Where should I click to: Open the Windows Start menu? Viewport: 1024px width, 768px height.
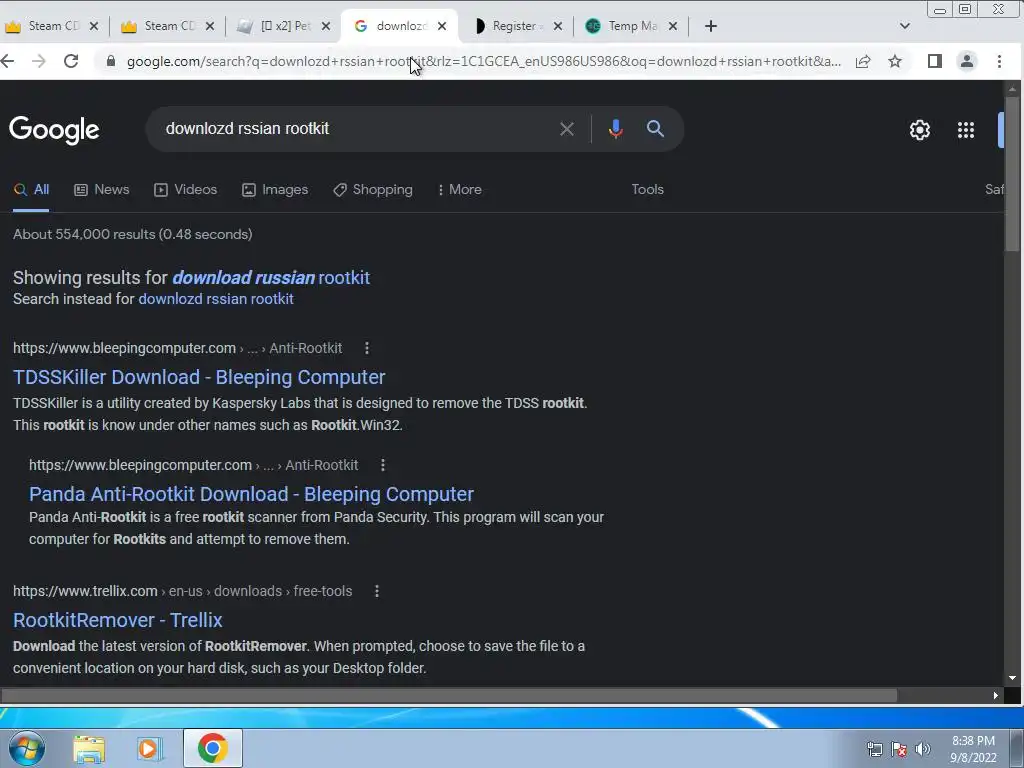27,748
